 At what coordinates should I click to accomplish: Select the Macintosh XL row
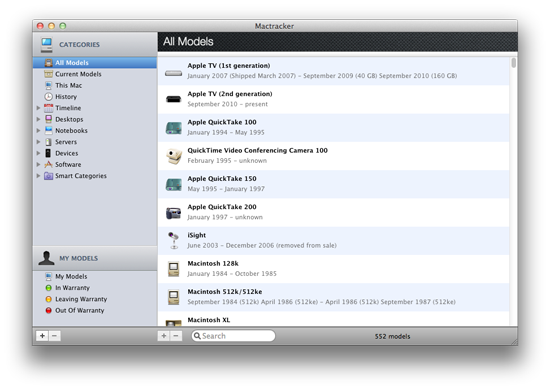[333, 319]
